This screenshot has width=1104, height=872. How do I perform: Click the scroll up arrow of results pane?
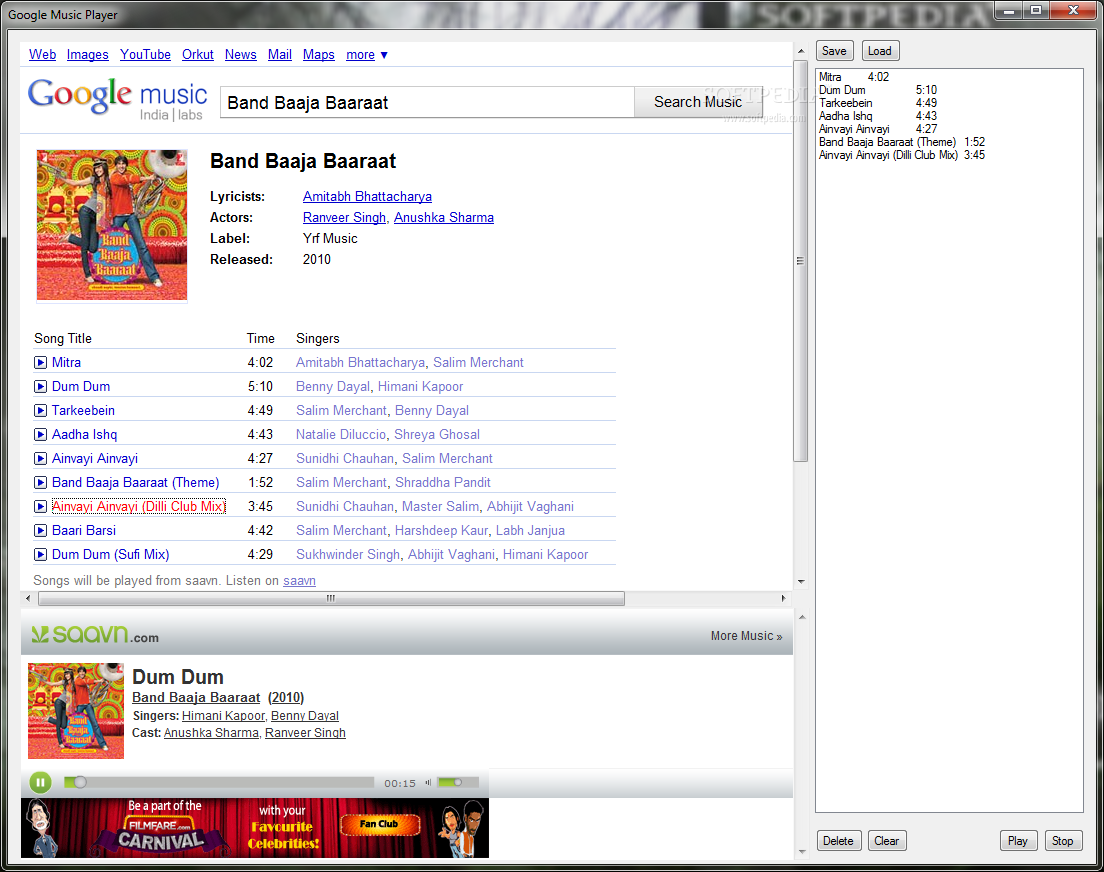[801, 51]
